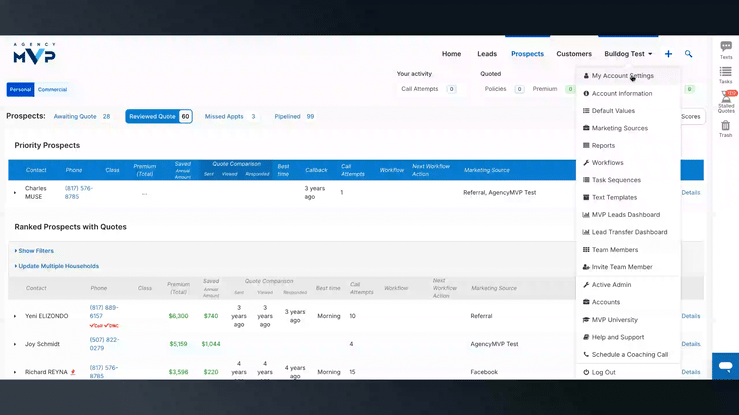
Task: Filter by Awaiting Quote prospects
Action: (x=82, y=116)
